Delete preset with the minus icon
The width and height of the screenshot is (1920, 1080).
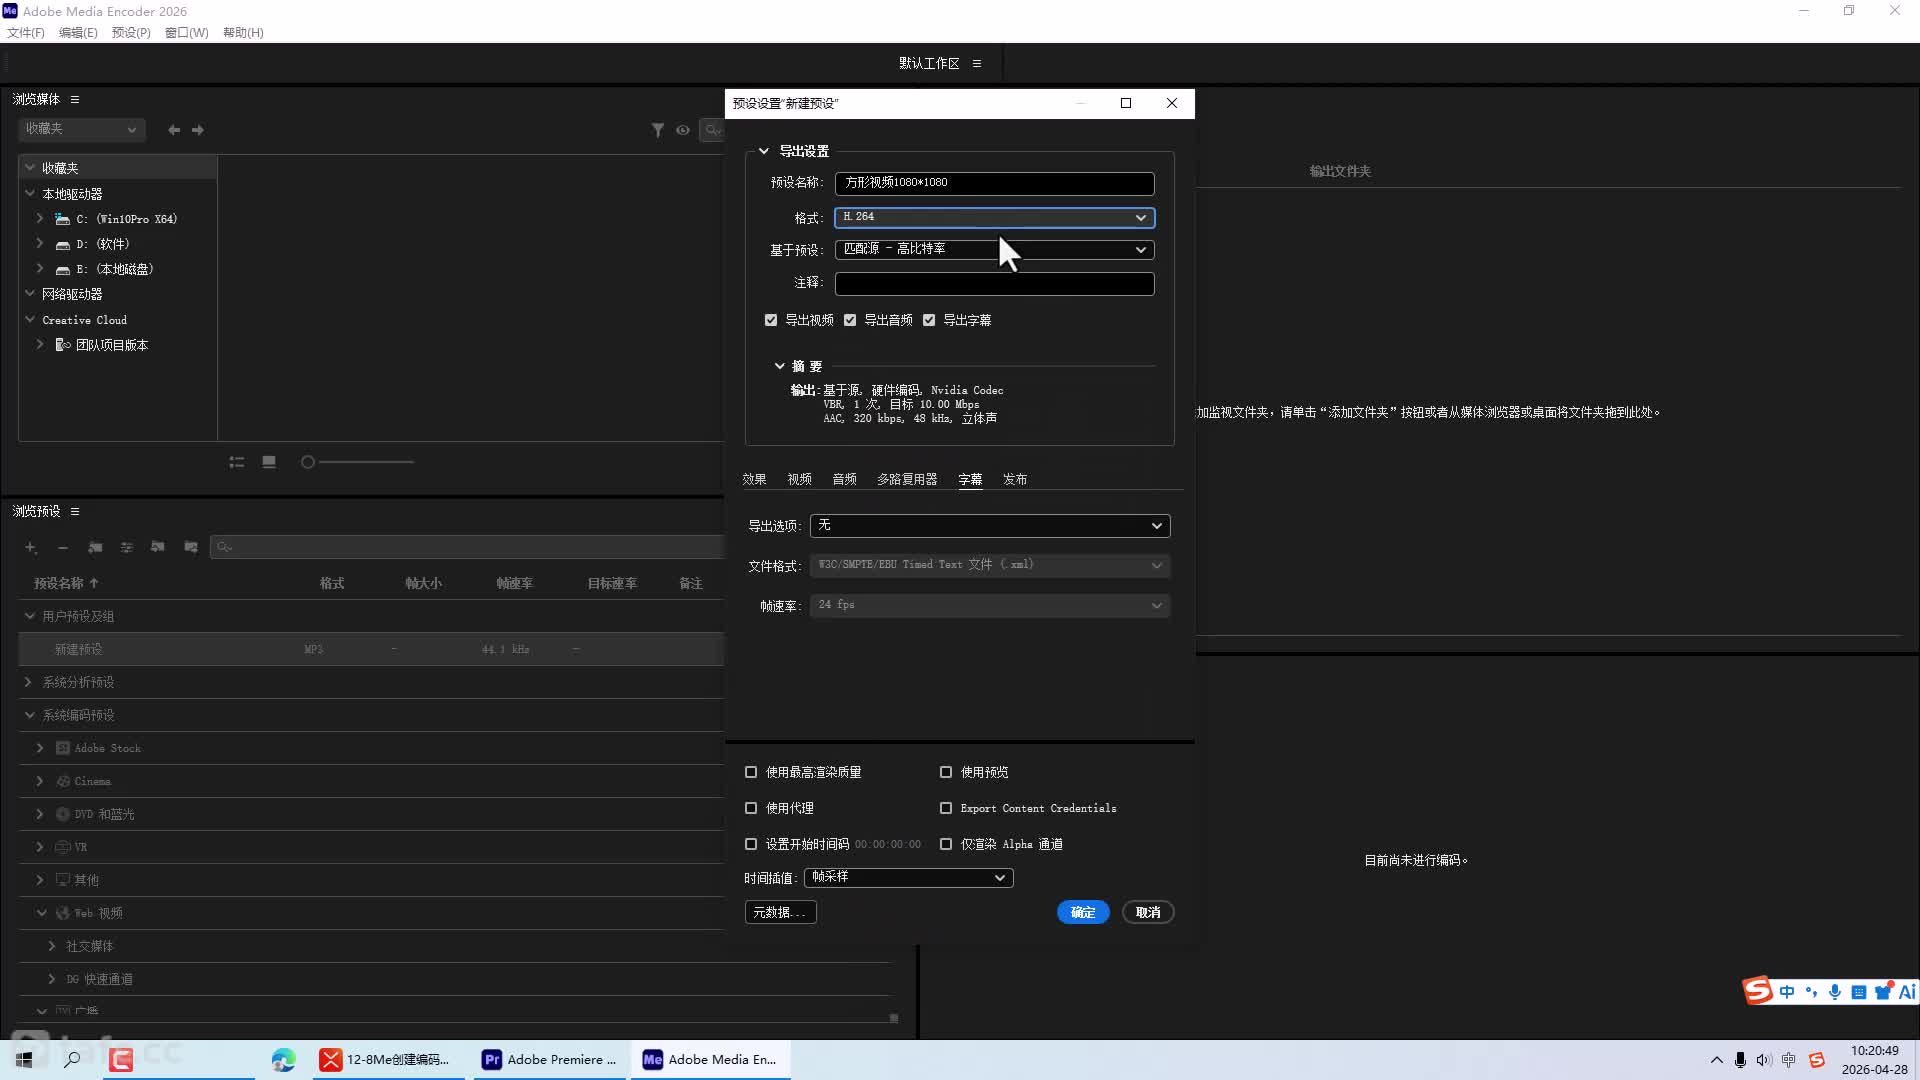(x=63, y=547)
